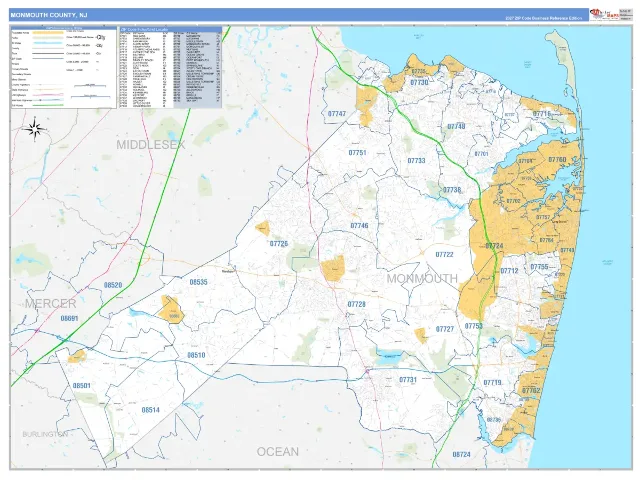Click ZIP code 07755

coord(539,267)
